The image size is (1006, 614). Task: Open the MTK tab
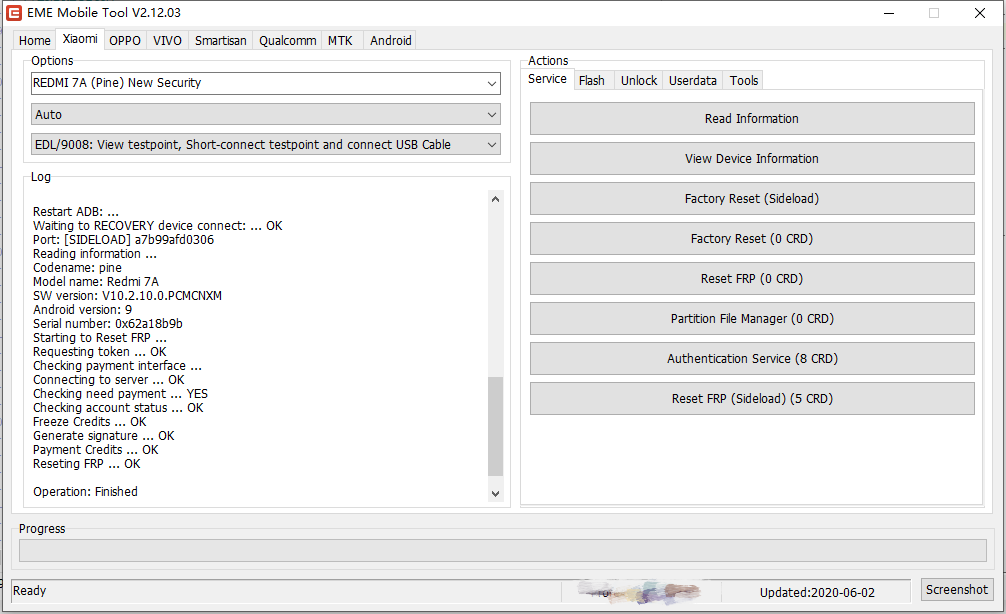[340, 40]
